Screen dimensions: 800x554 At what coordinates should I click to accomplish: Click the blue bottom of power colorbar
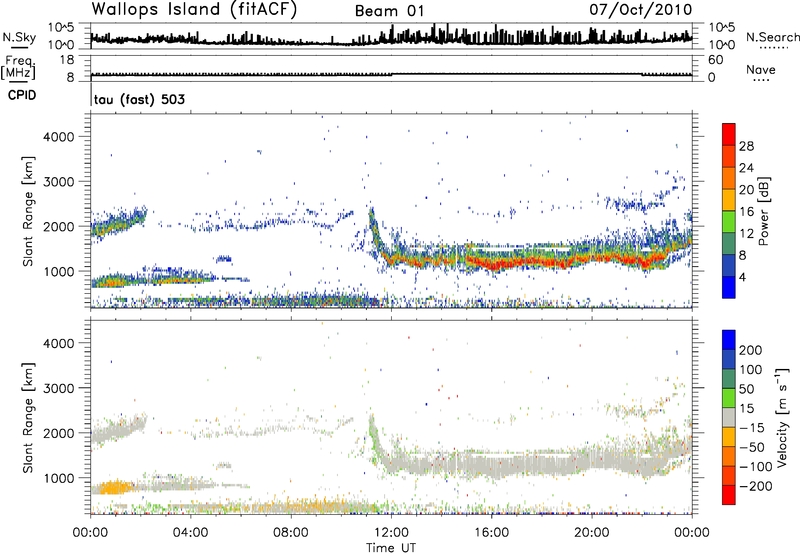click(729, 287)
